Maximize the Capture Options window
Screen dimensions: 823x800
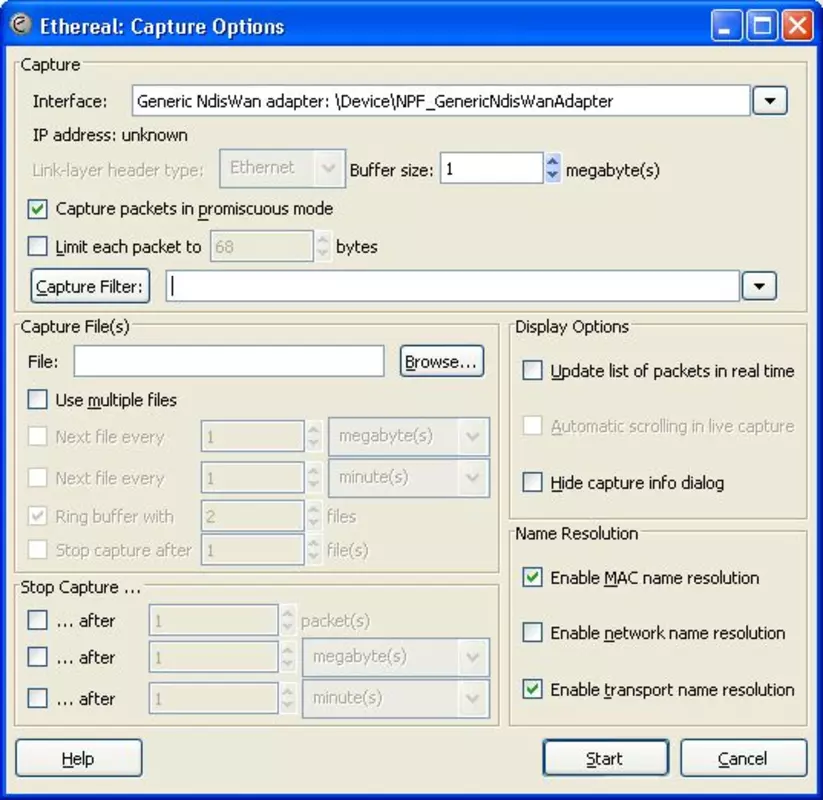762,25
